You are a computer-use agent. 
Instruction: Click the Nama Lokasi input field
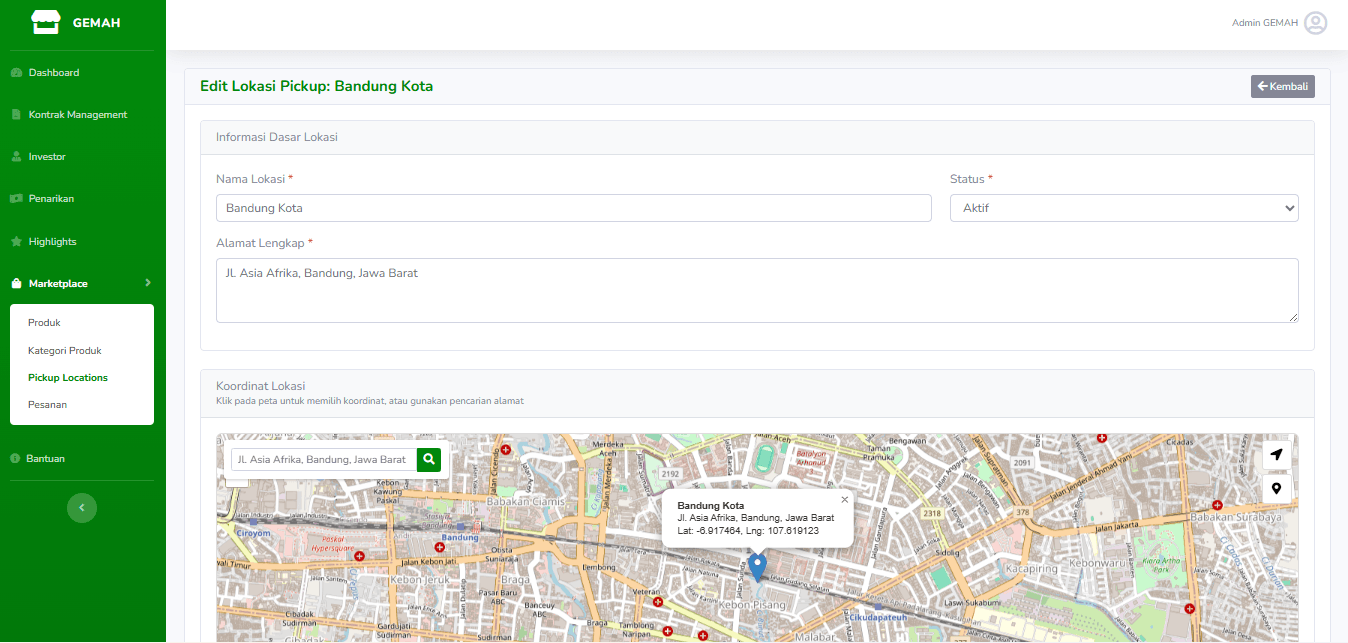pyautogui.click(x=573, y=208)
